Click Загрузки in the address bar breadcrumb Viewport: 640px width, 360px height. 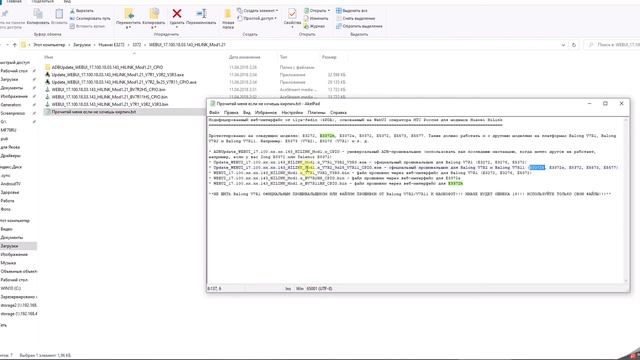[82, 45]
